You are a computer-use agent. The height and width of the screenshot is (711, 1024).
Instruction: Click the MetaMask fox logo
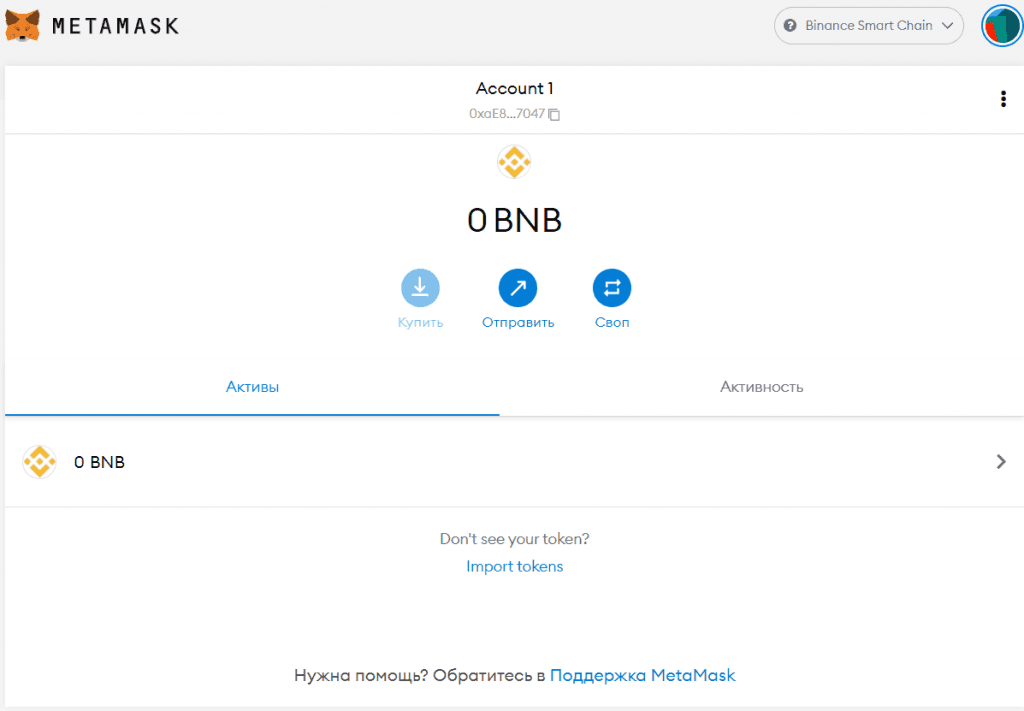(x=22, y=25)
